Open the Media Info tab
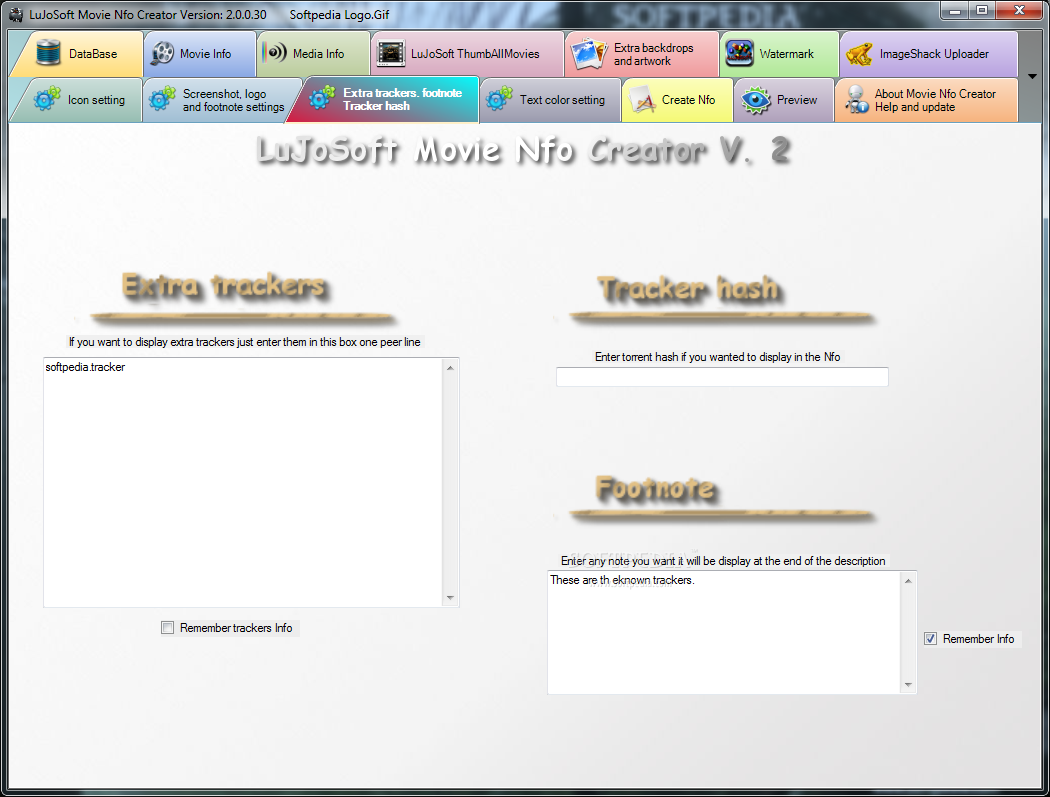Viewport: 1050px width, 797px height. (313, 54)
